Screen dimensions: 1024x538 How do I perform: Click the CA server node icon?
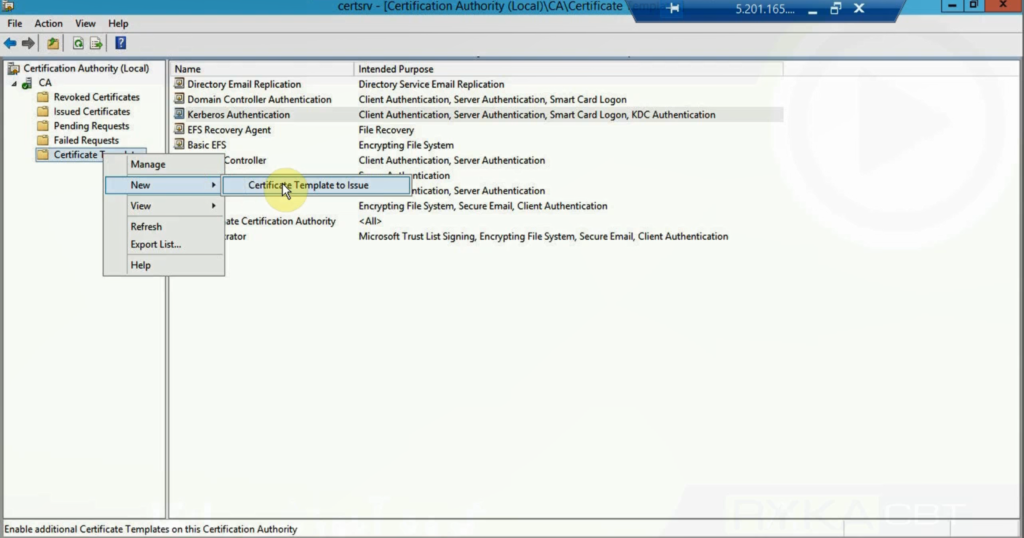pyautogui.click(x=27, y=83)
